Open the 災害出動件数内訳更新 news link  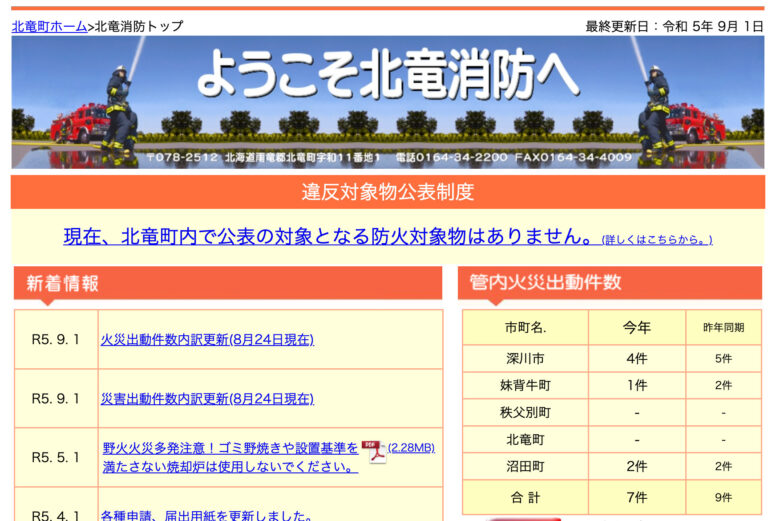207,399
